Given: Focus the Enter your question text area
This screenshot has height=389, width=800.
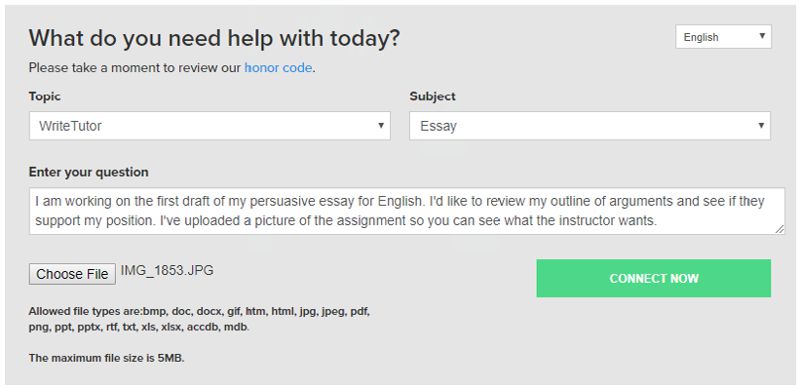Looking at the screenshot, I should (x=407, y=211).
